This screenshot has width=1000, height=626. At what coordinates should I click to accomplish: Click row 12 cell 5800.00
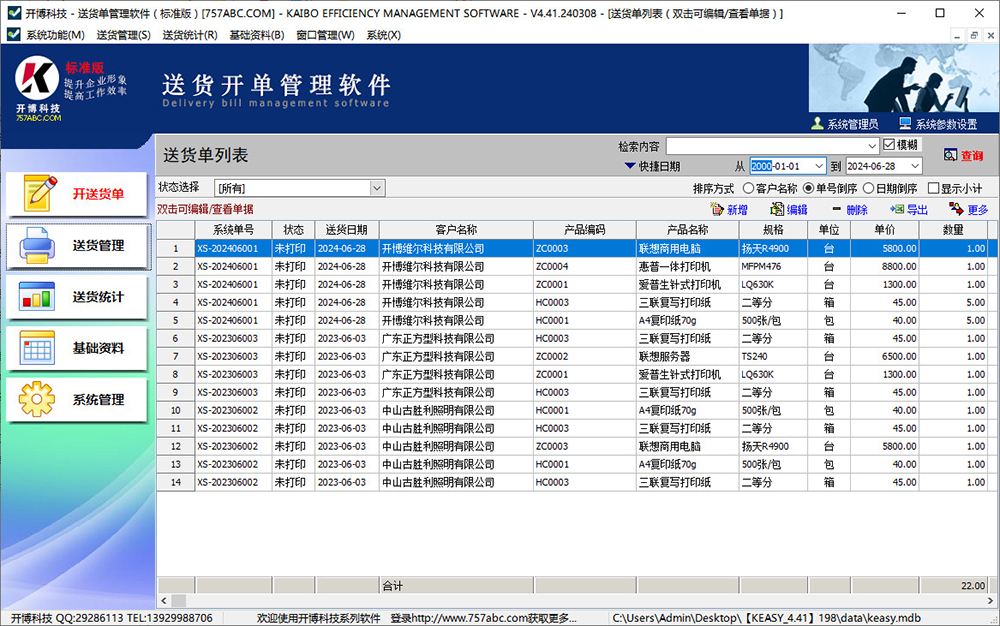tap(885, 446)
